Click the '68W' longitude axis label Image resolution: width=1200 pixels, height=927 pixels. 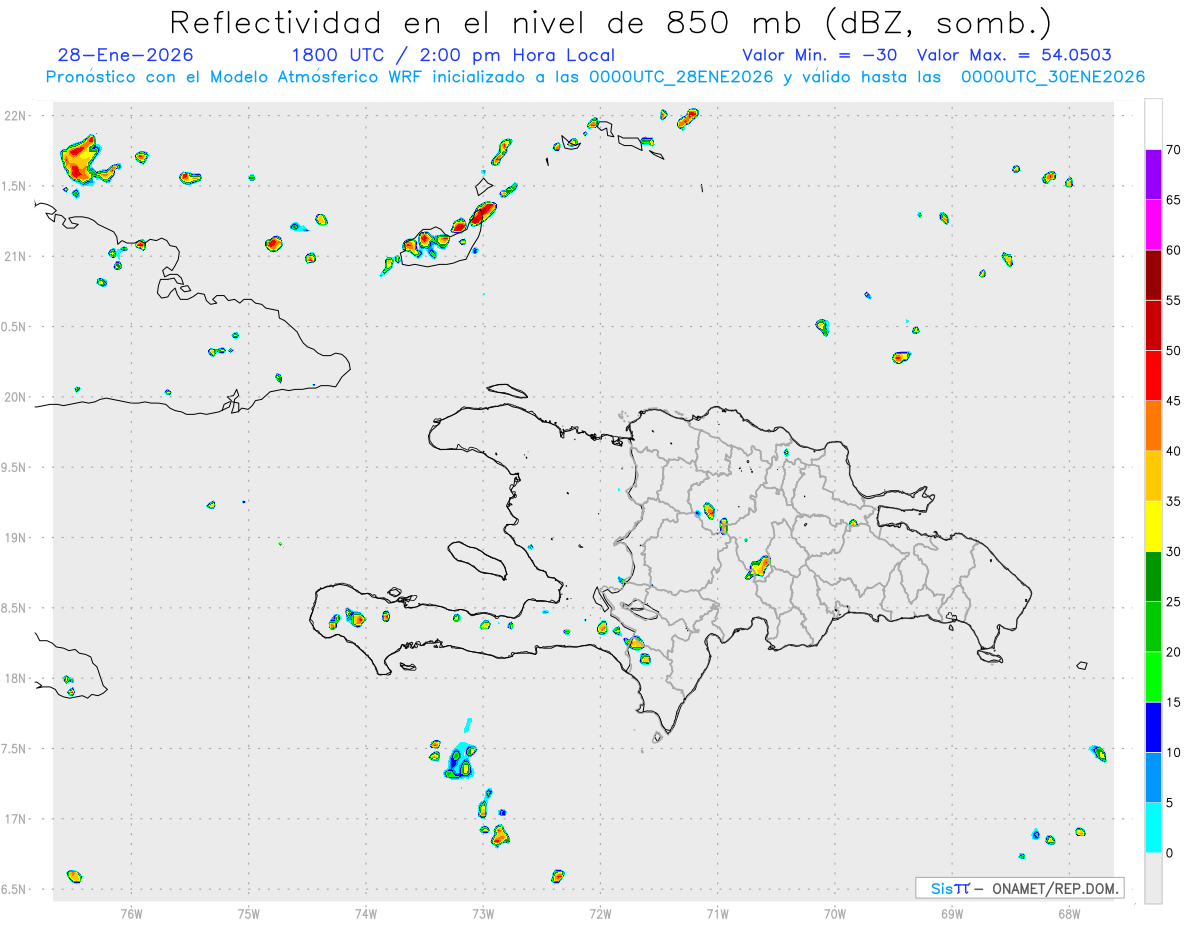coord(1069,913)
